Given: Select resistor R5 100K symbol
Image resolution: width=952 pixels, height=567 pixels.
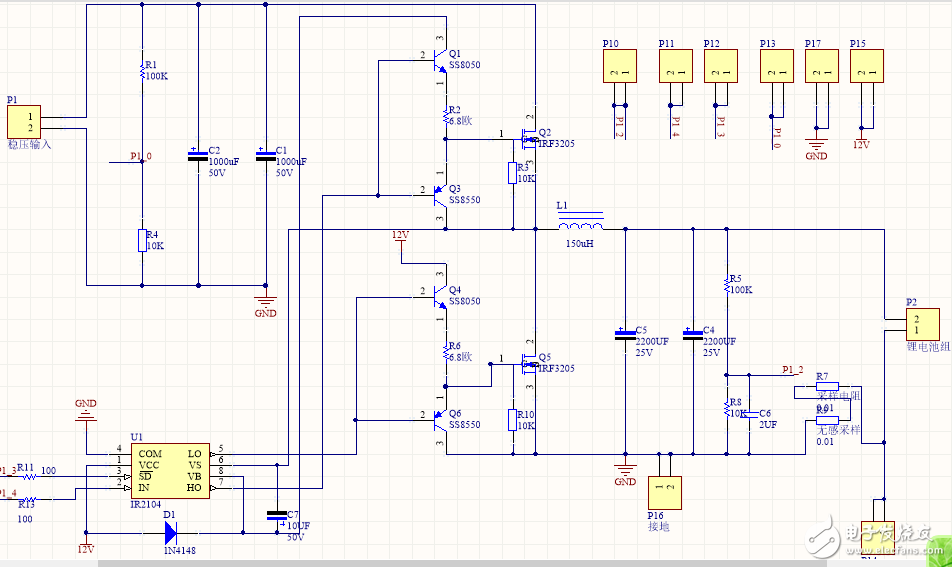Looking at the screenshot, I should pos(727,284).
